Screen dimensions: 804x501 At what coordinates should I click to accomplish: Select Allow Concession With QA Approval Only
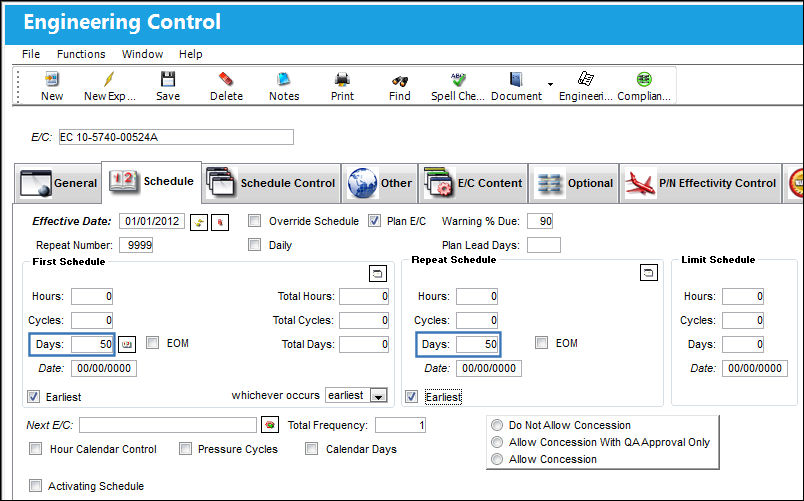[497, 442]
